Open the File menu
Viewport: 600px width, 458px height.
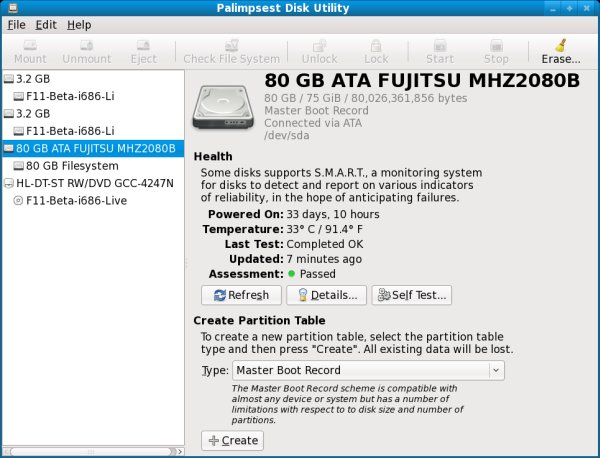tap(16, 24)
